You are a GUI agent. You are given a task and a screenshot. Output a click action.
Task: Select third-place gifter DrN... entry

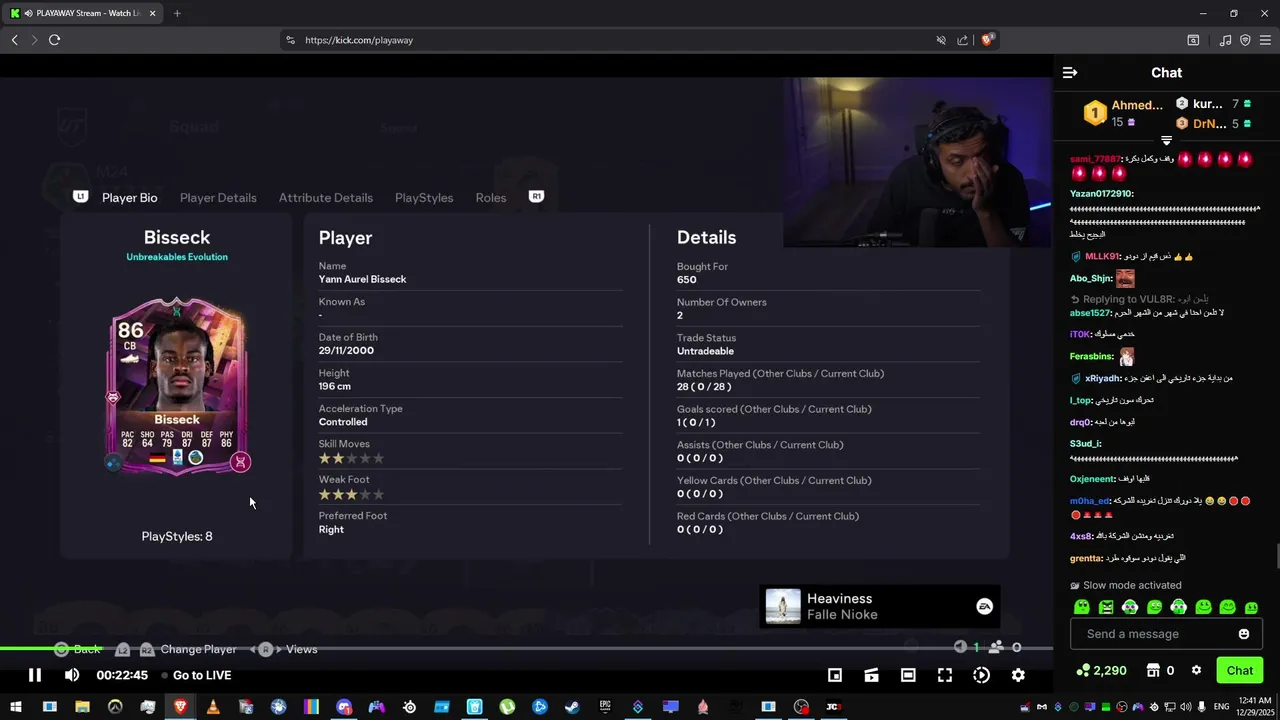(1213, 124)
